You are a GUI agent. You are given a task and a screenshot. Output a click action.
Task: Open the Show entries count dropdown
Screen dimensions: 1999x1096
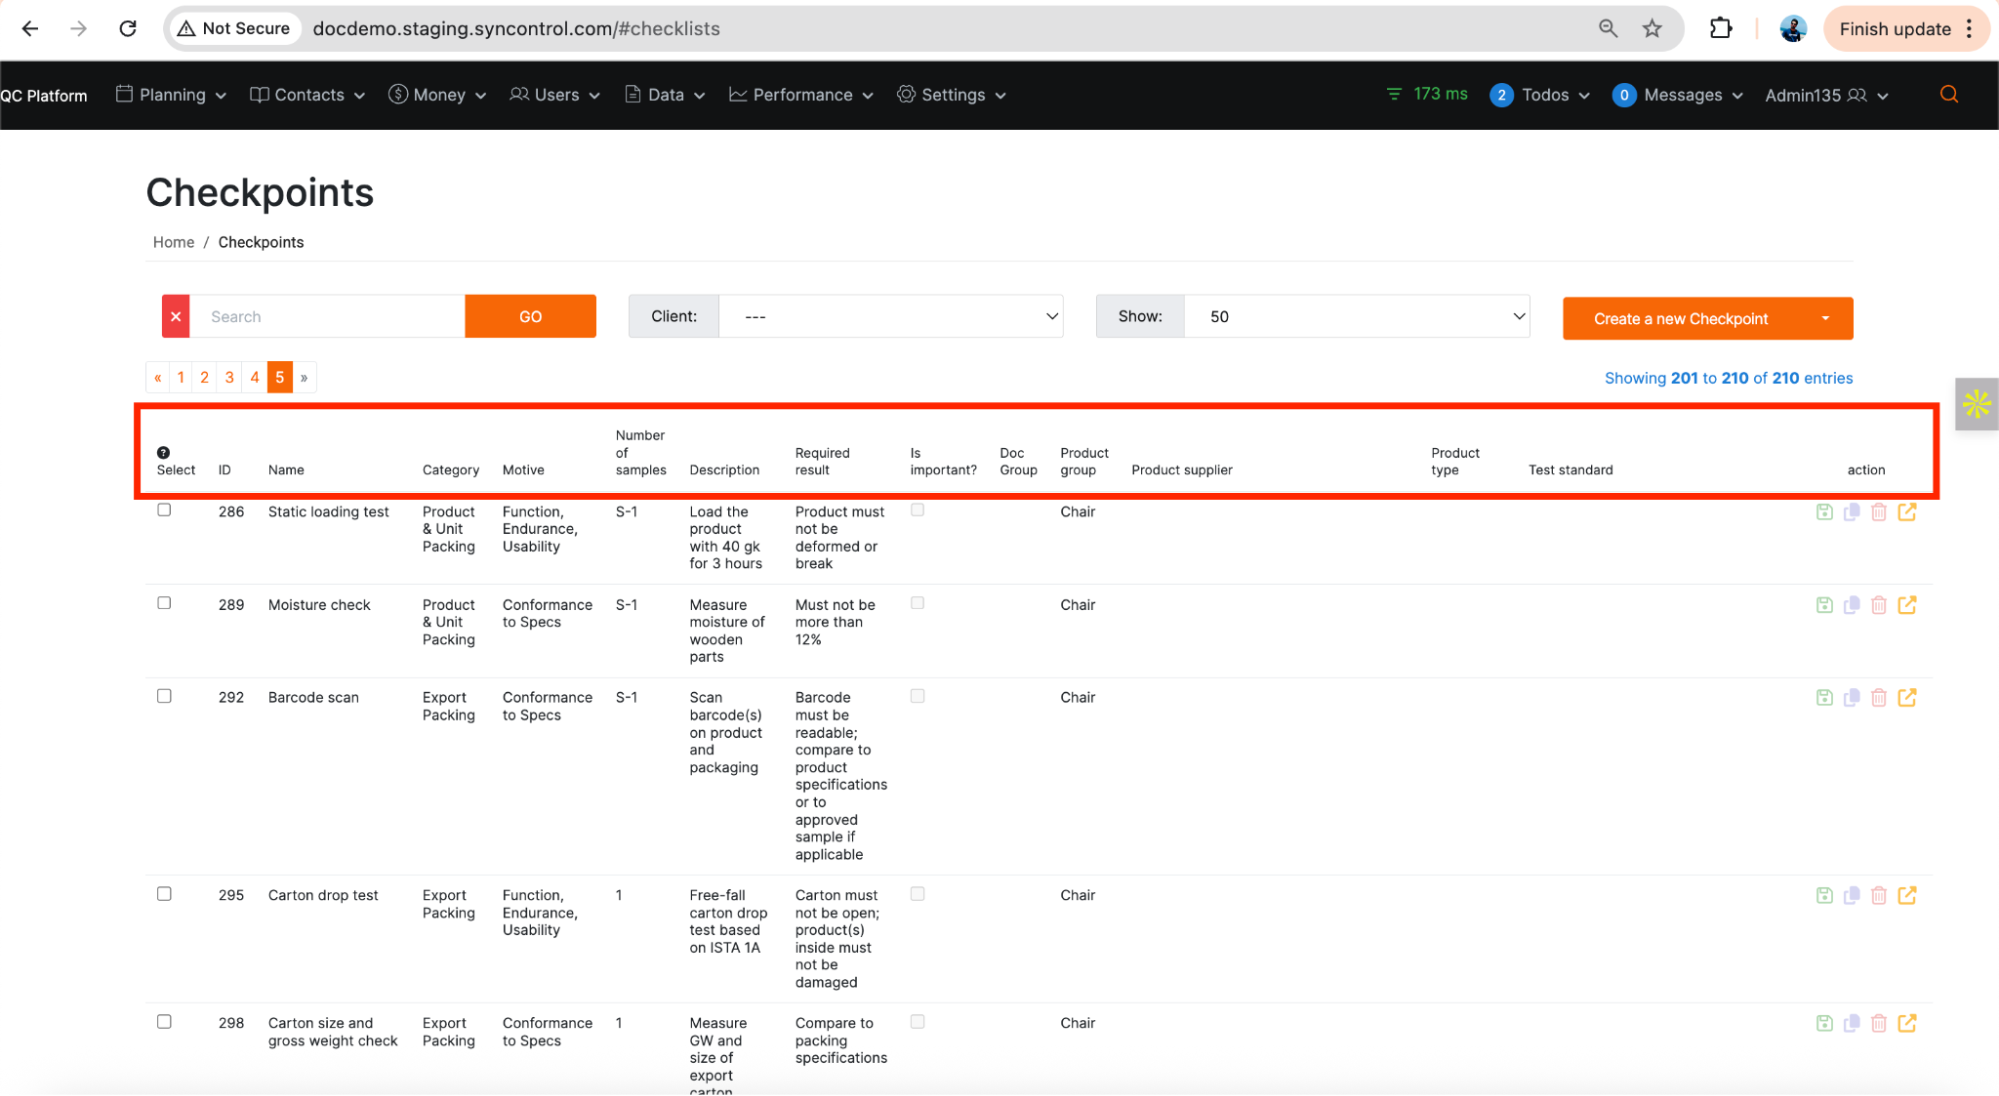(x=1356, y=316)
